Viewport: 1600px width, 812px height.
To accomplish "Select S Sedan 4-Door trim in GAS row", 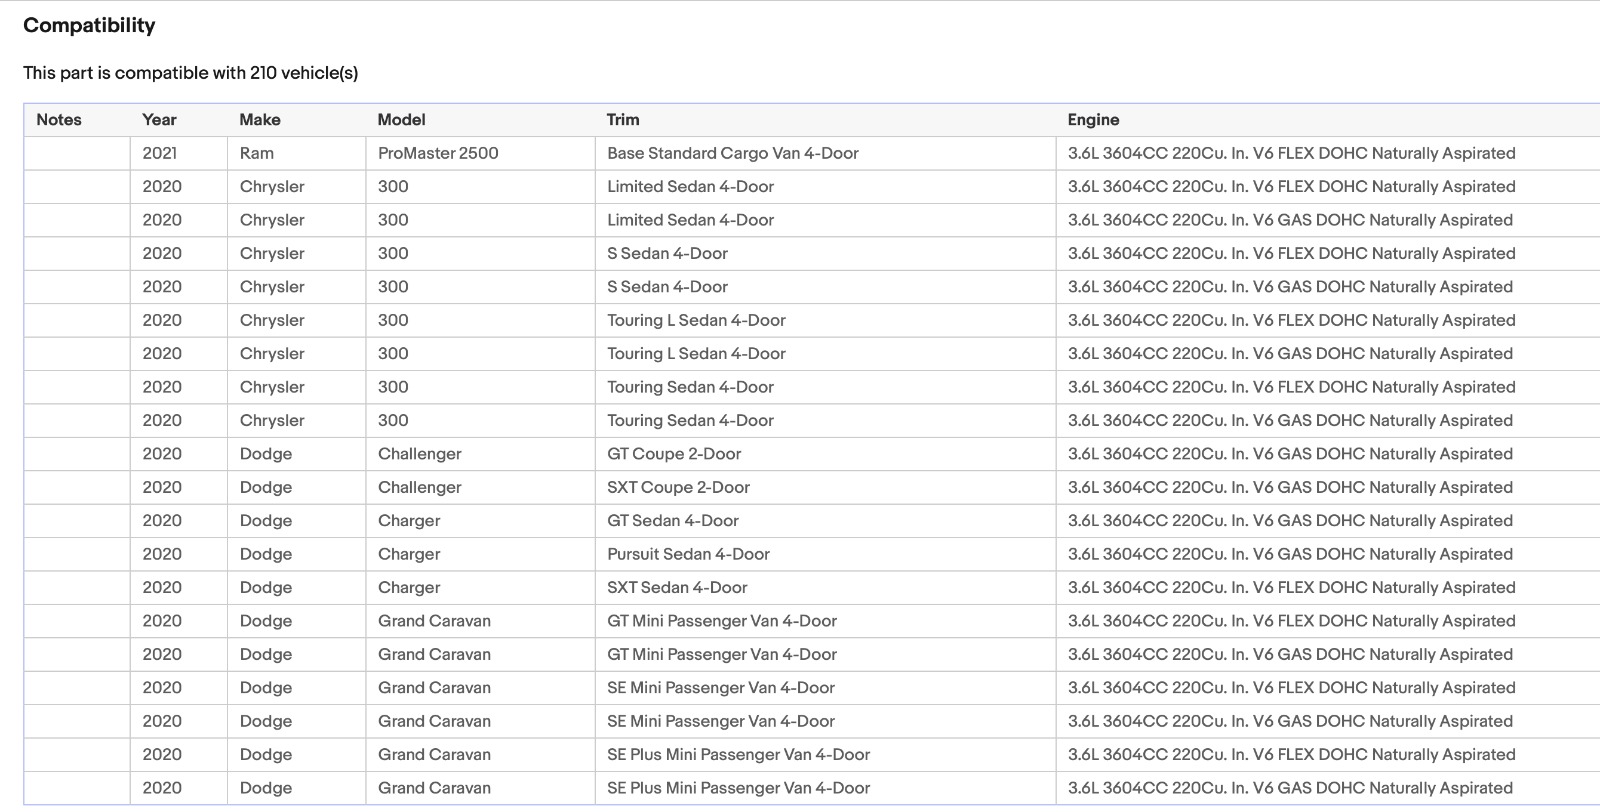I will pos(667,287).
